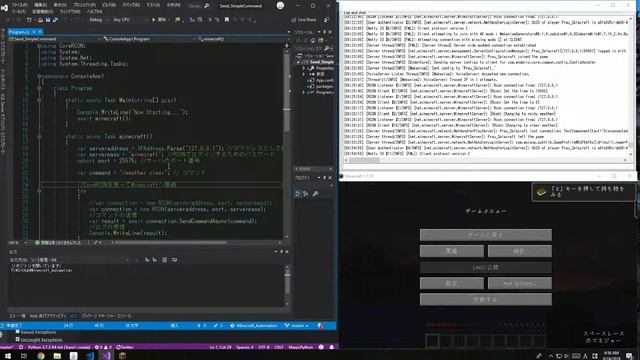The width and height of the screenshot is (640, 360).
Task: Click the Save All icon in toolbar
Action: pos(55,20)
